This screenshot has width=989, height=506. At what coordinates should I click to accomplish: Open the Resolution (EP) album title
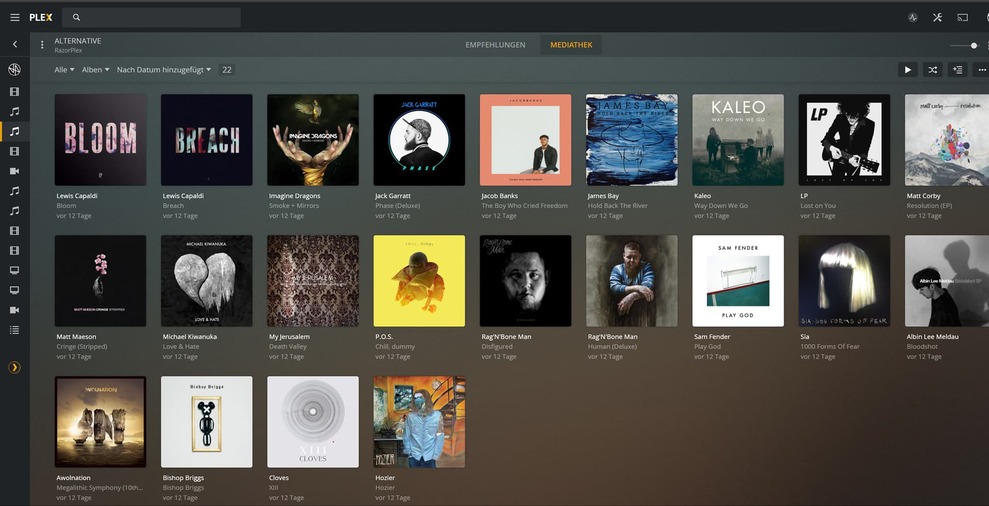pyautogui.click(x=932, y=206)
